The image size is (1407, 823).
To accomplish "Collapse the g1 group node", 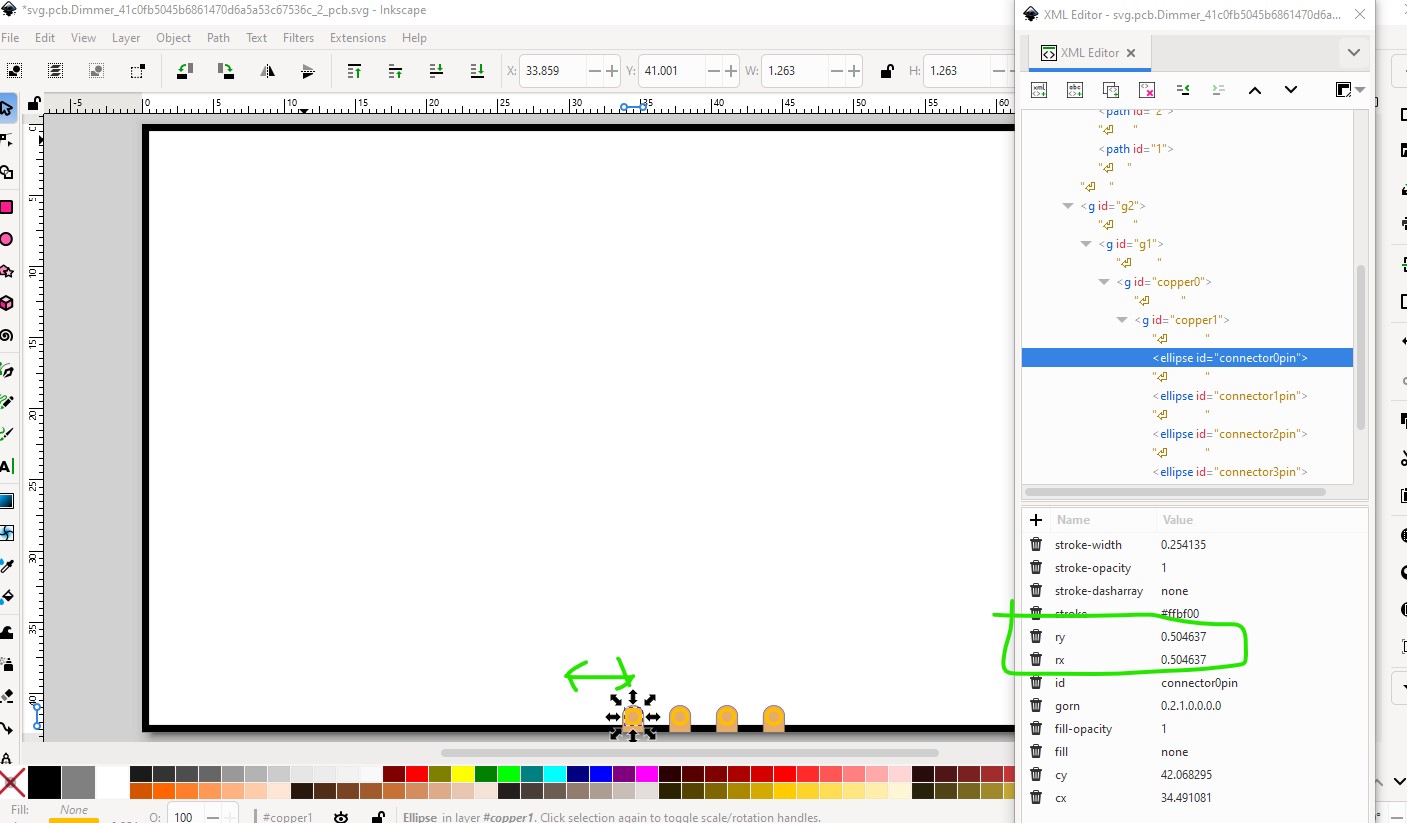I will click(x=1087, y=244).
